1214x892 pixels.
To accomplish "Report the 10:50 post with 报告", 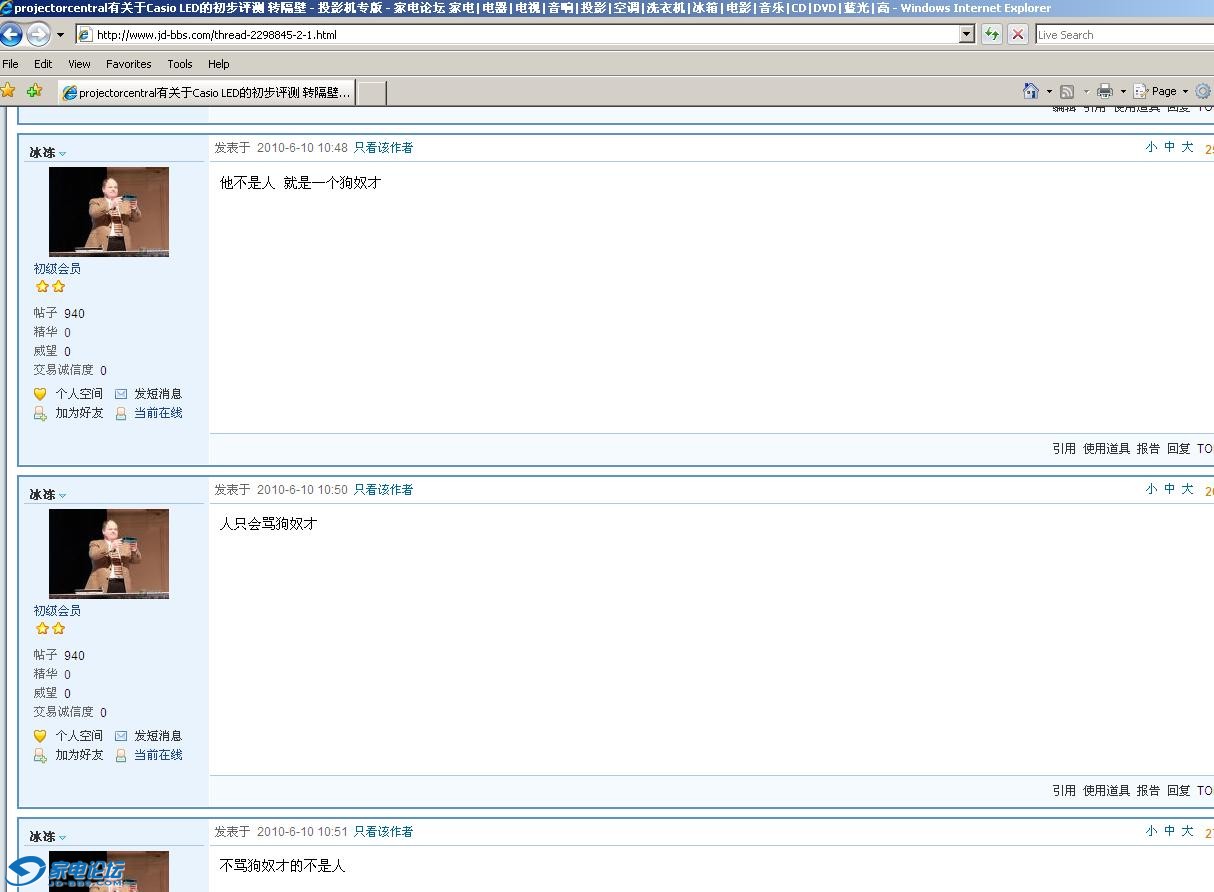I will click(x=1148, y=791).
